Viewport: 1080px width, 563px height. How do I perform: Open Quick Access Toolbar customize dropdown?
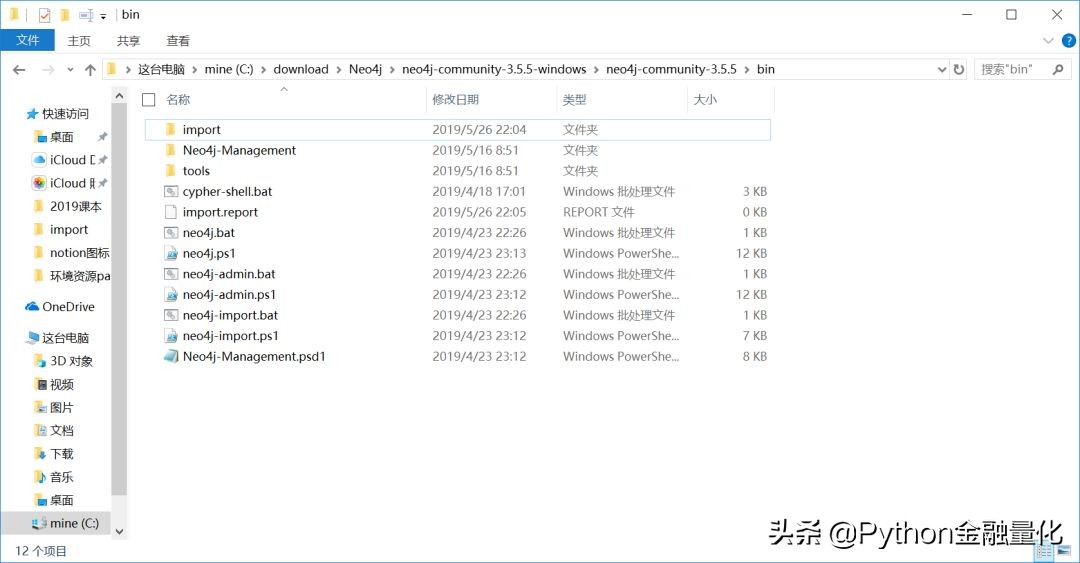click(x=103, y=16)
